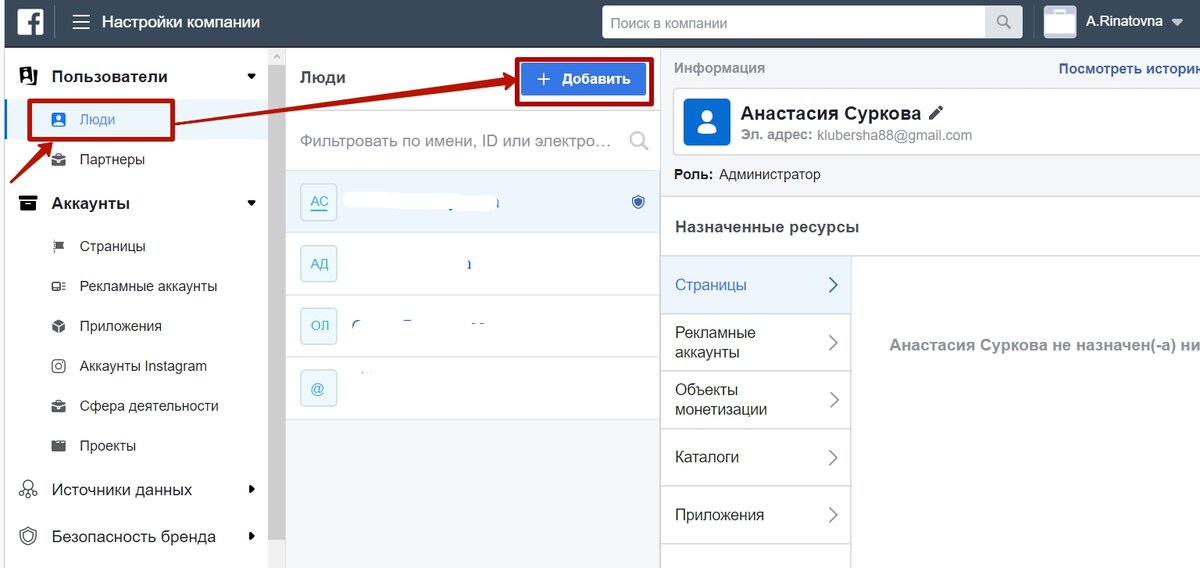Open the Рекламные аккаунты resources tab
Image resolution: width=1200 pixels, height=568 pixels.
click(x=756, y=342)
